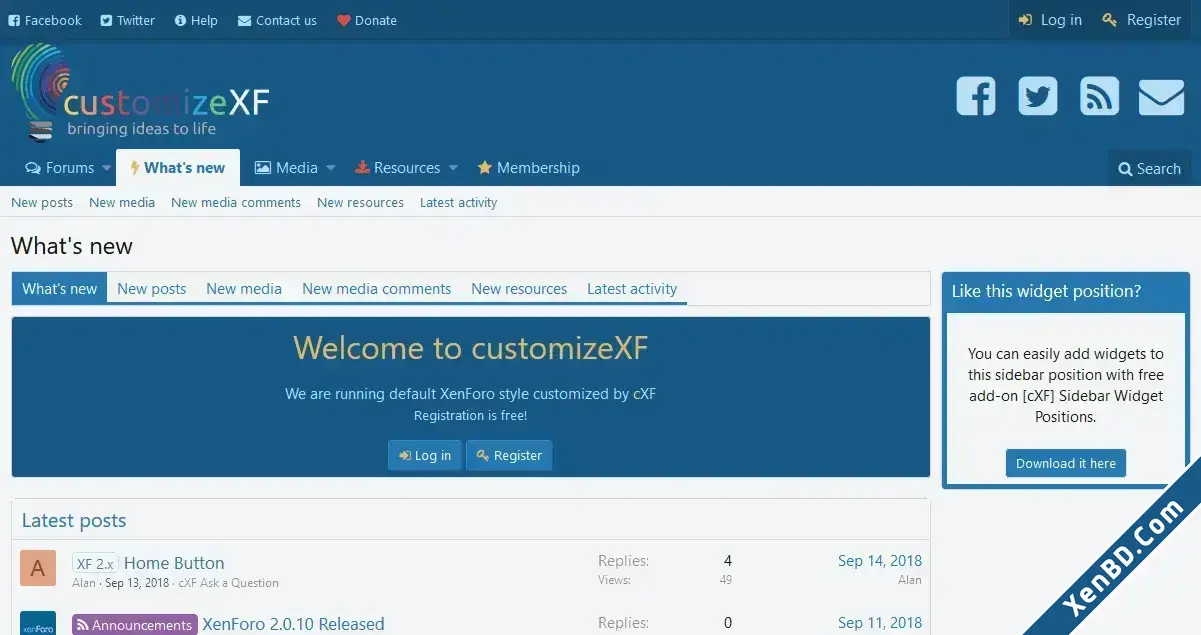This screenshot has height=635, width=1201.
Task: Click Log in button in welcome banner
Action: point(425,455)
